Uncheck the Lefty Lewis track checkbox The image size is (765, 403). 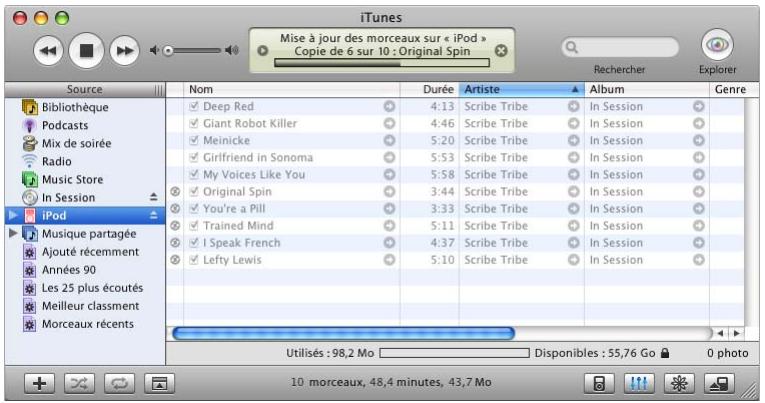194,260
